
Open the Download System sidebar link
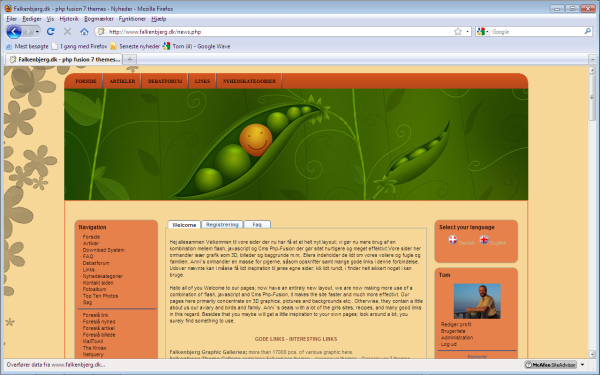[x=103, y=250]
